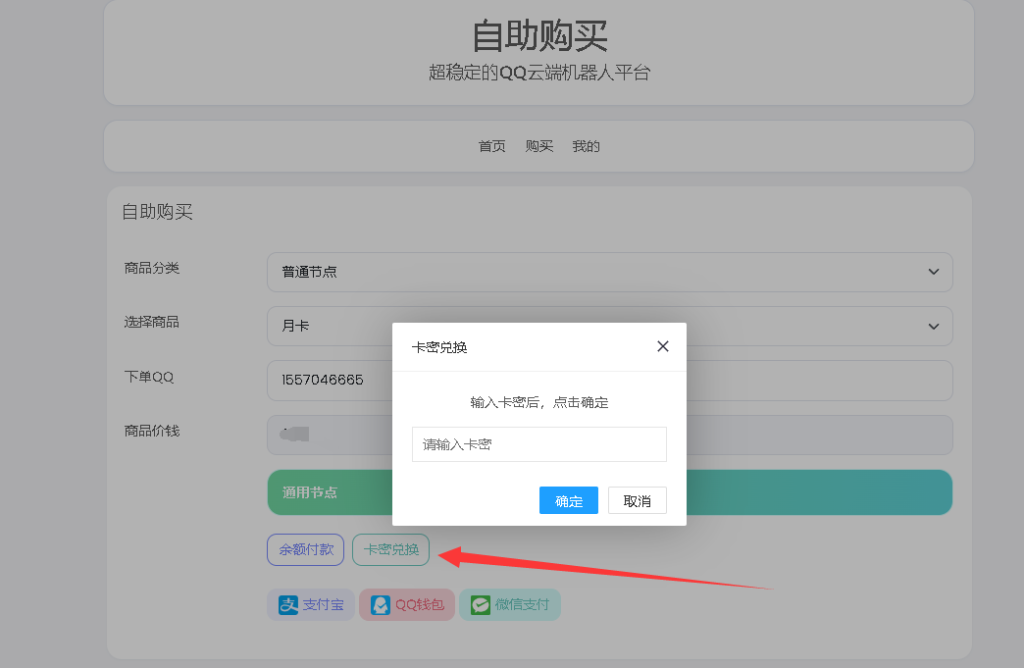This screenshot has height=668, width=1024.
Task: Close the 卡密兑换 dialog with the X
Action: (662, 346)
